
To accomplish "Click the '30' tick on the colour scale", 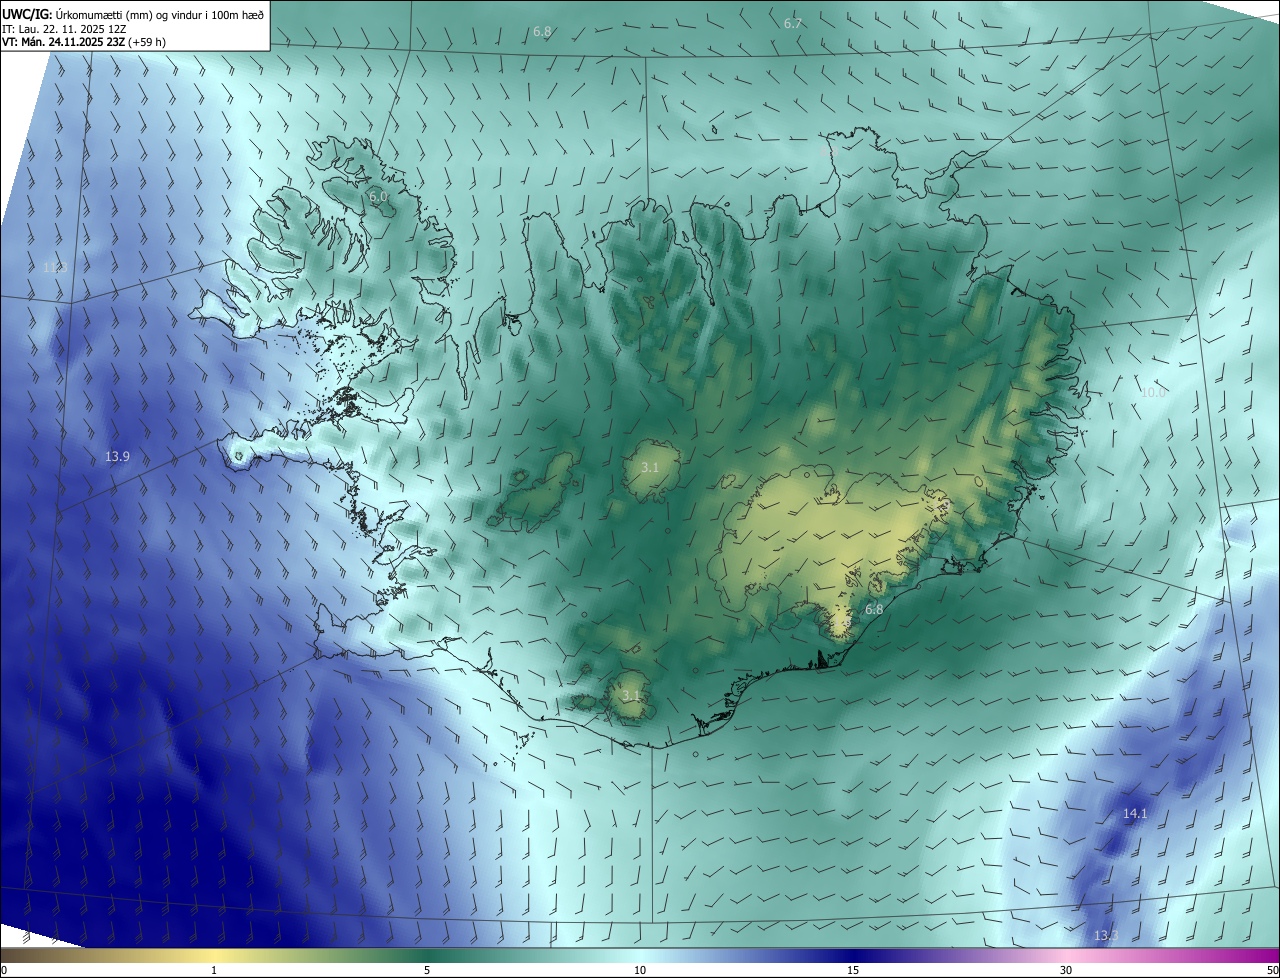I will 1066,970.
